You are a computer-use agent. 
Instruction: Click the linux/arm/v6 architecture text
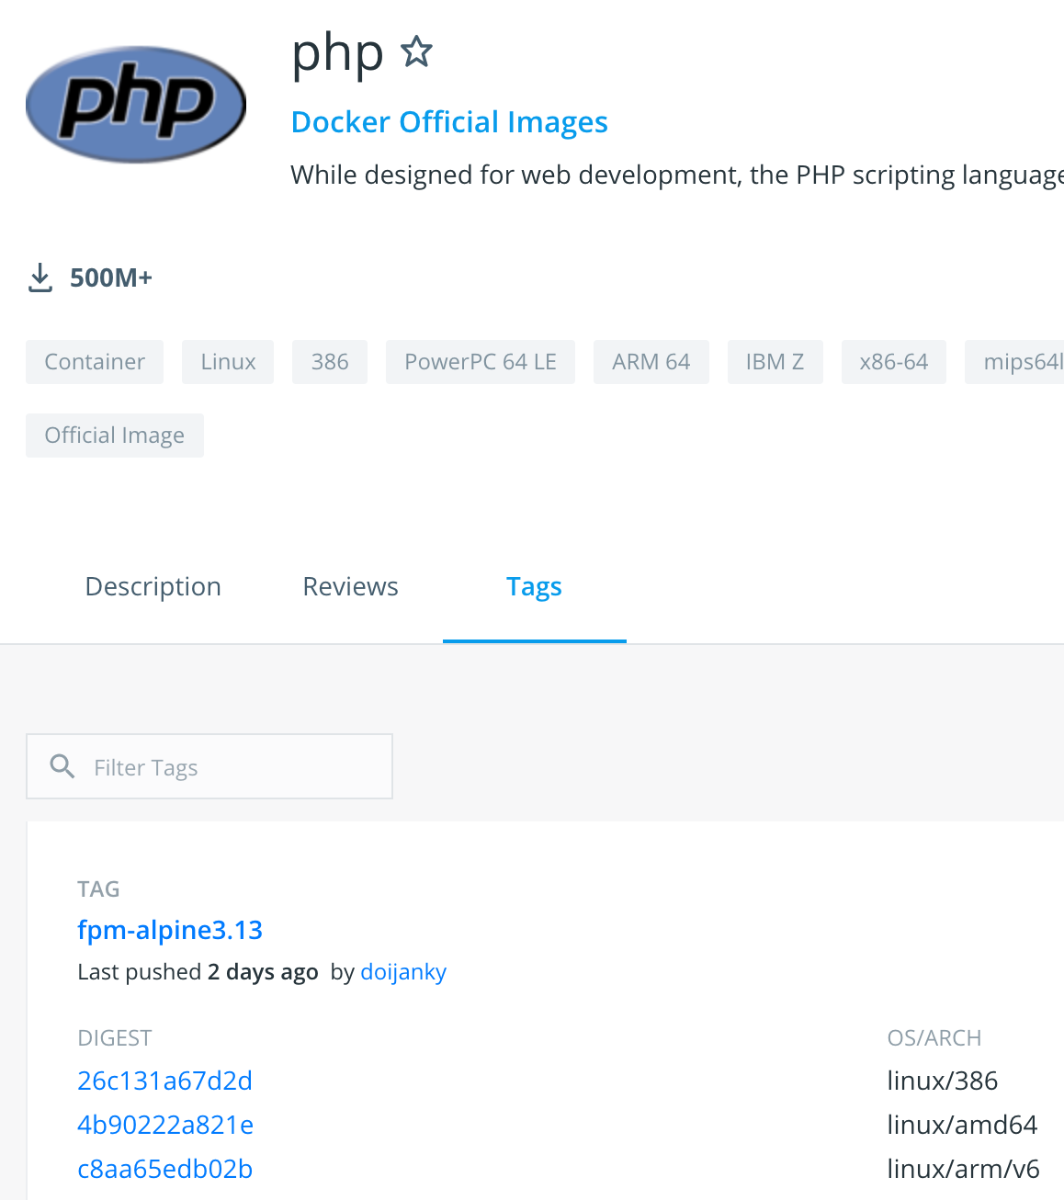(963, 1169)
